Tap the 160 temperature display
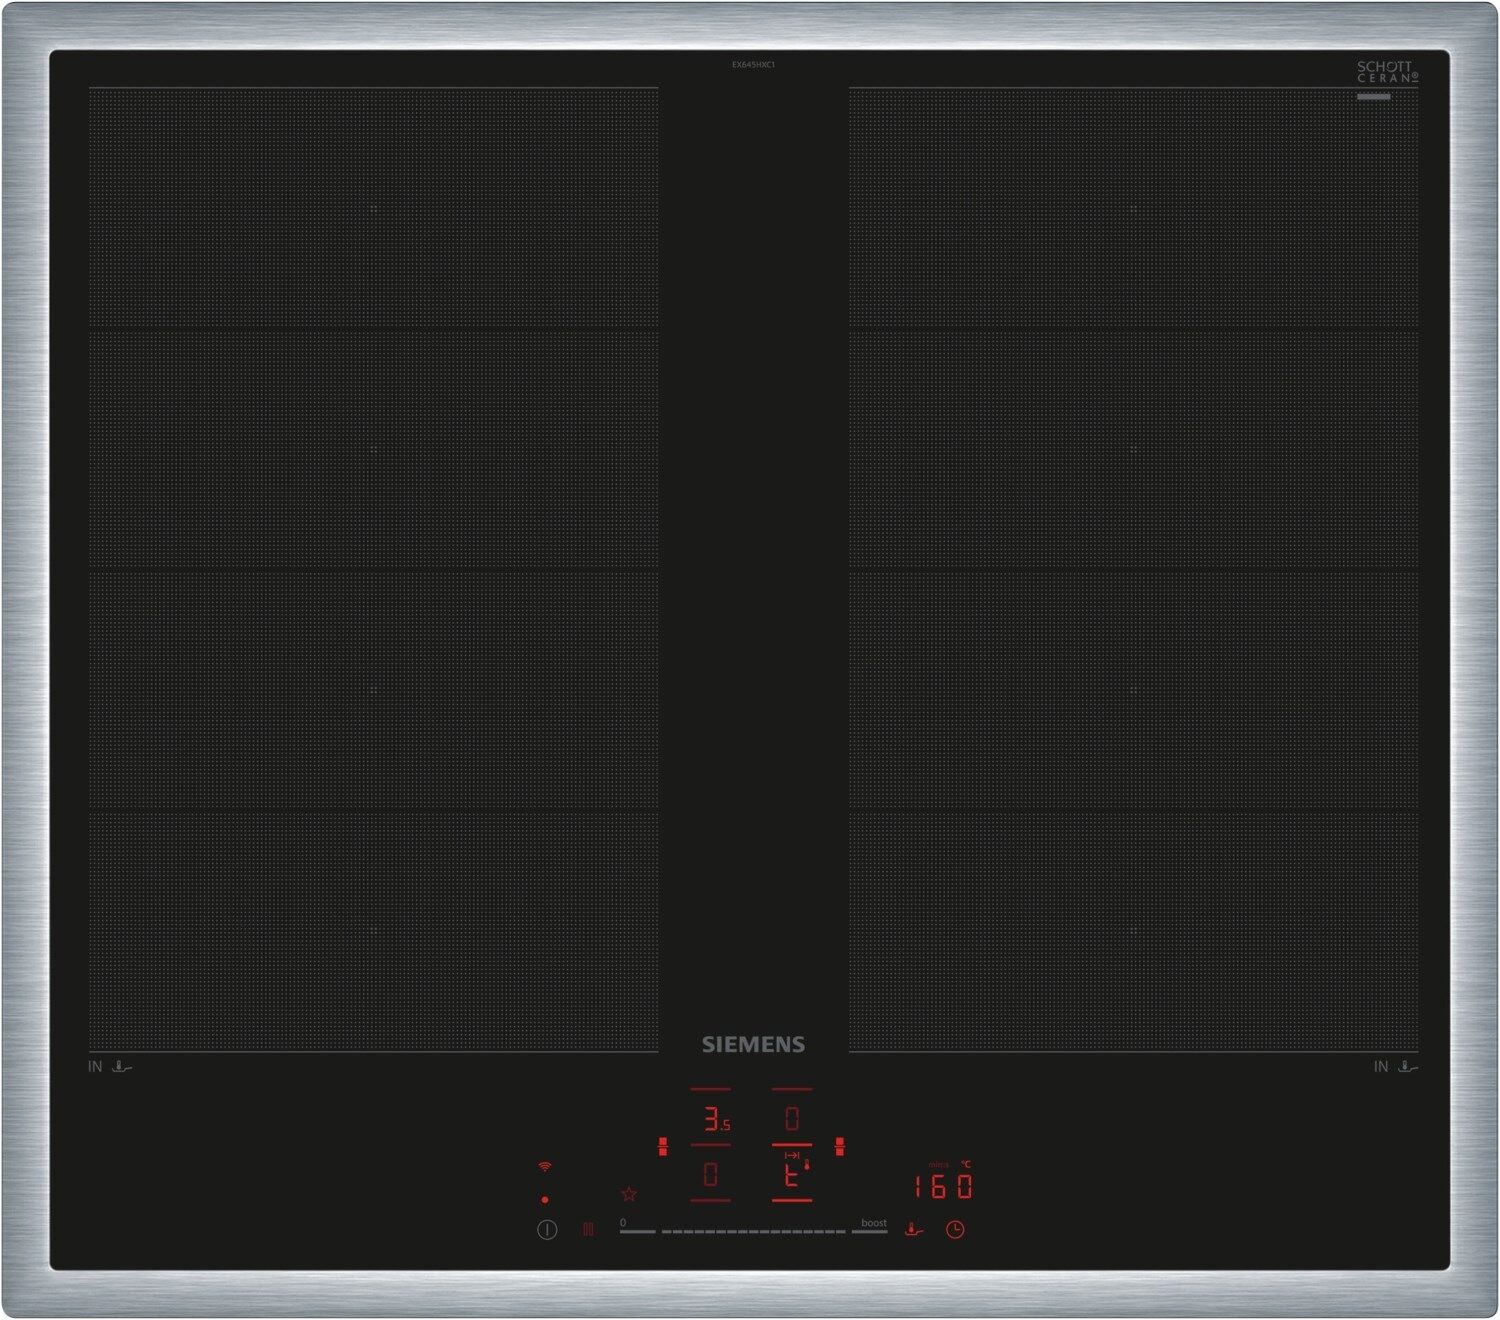 (942, 1187)
